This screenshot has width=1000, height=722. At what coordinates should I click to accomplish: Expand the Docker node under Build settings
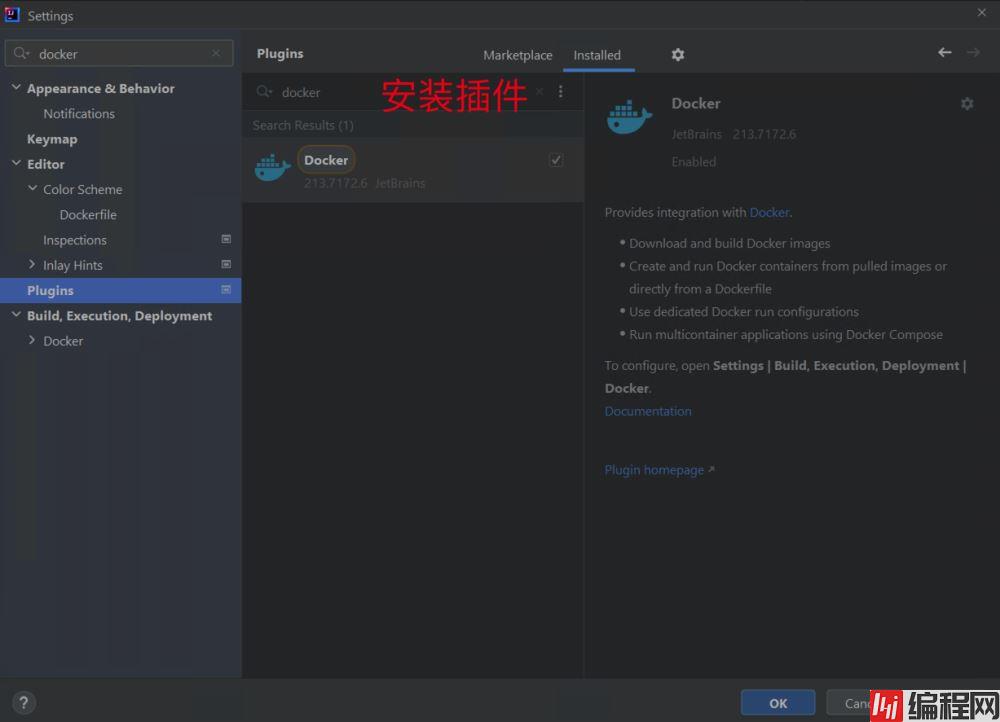point(32,341)
